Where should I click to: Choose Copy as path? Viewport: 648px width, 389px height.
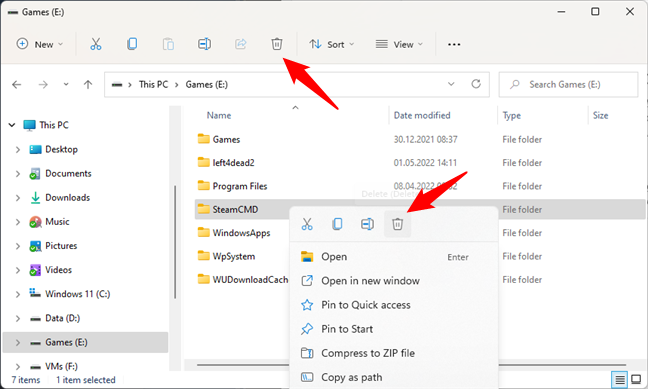pos(394,377)
